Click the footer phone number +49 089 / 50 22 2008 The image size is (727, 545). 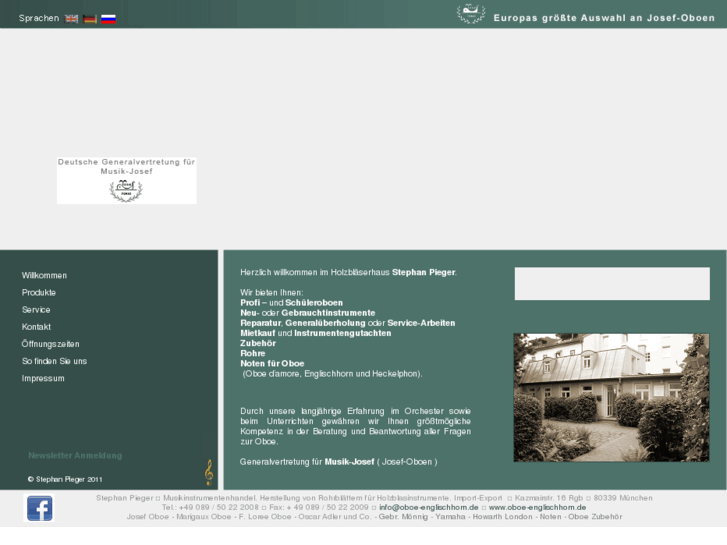click(x=218, y=507)
